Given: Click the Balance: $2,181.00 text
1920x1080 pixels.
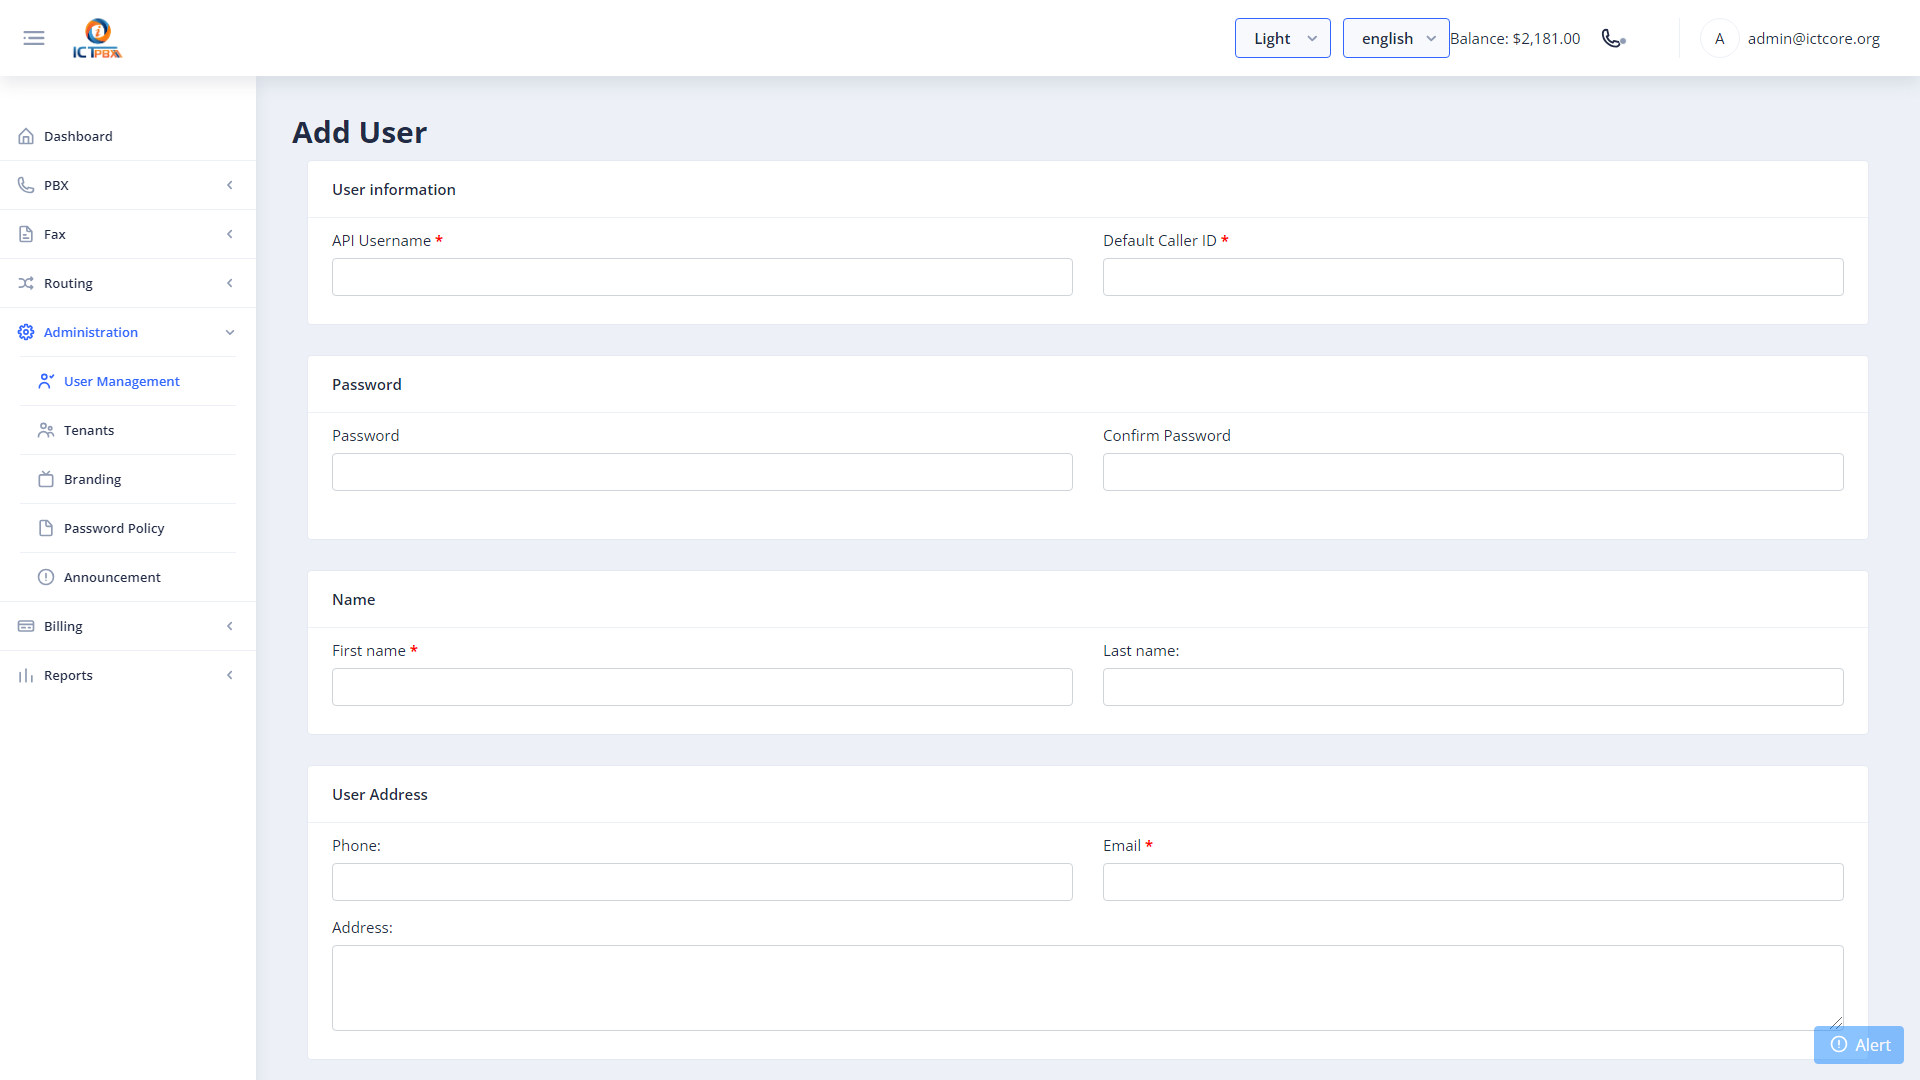Looking at the screenshot, I should (x=1515, y=38).
